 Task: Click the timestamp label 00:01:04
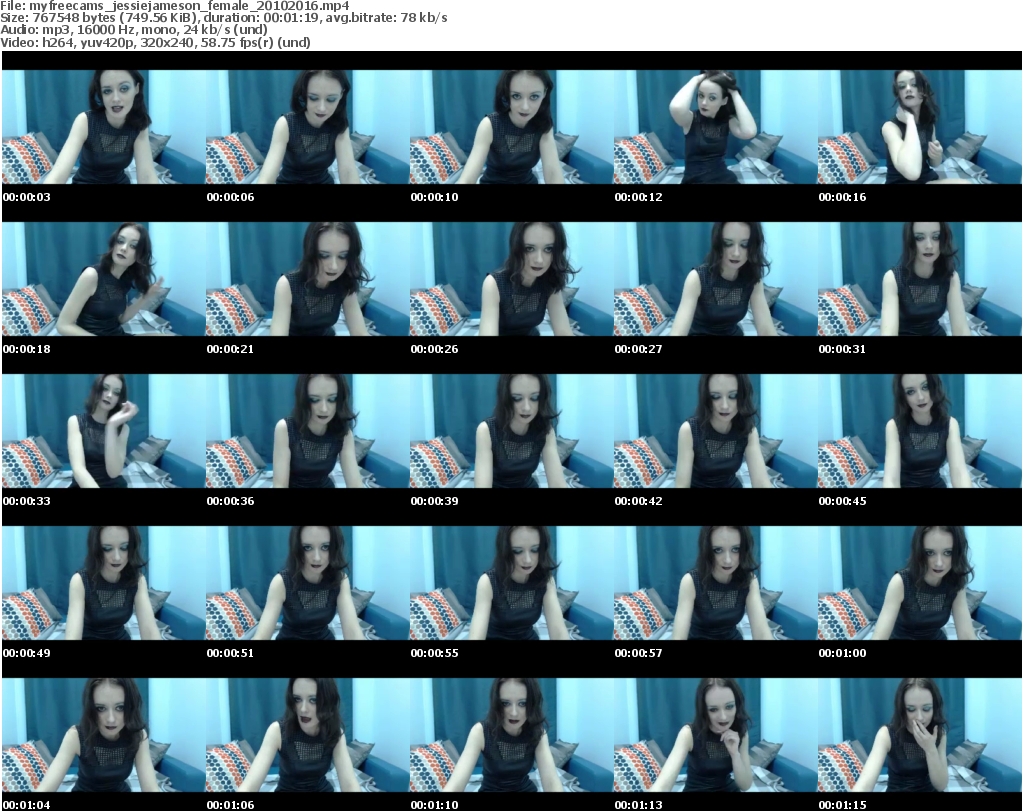27,805
